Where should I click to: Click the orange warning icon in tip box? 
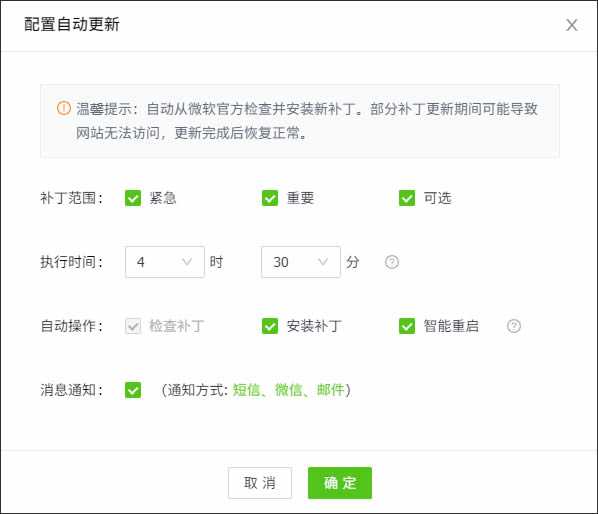click(x=64, y=108)
